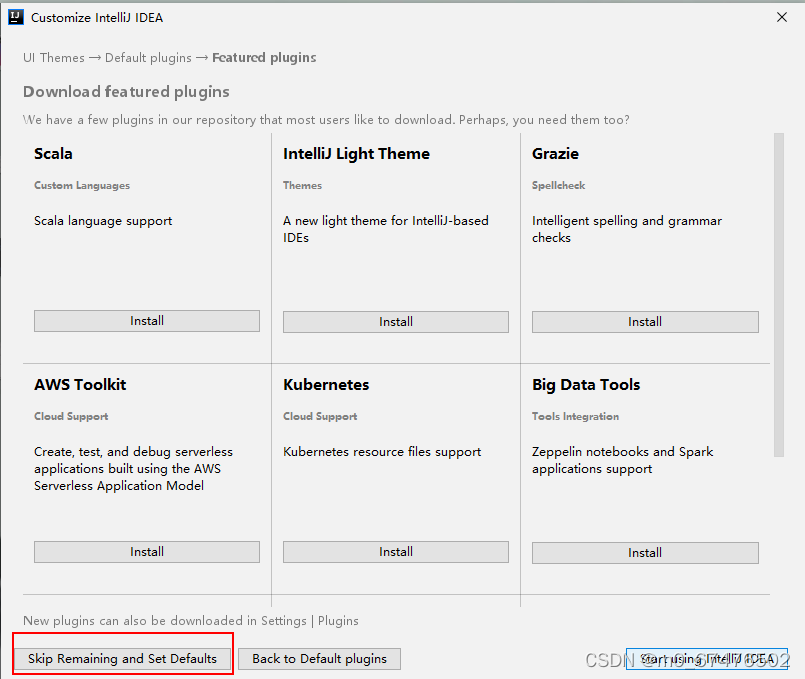This screenshot has height=679, width=805.
Task: Click the Download featured plugins heading
Action: (126, 91)
